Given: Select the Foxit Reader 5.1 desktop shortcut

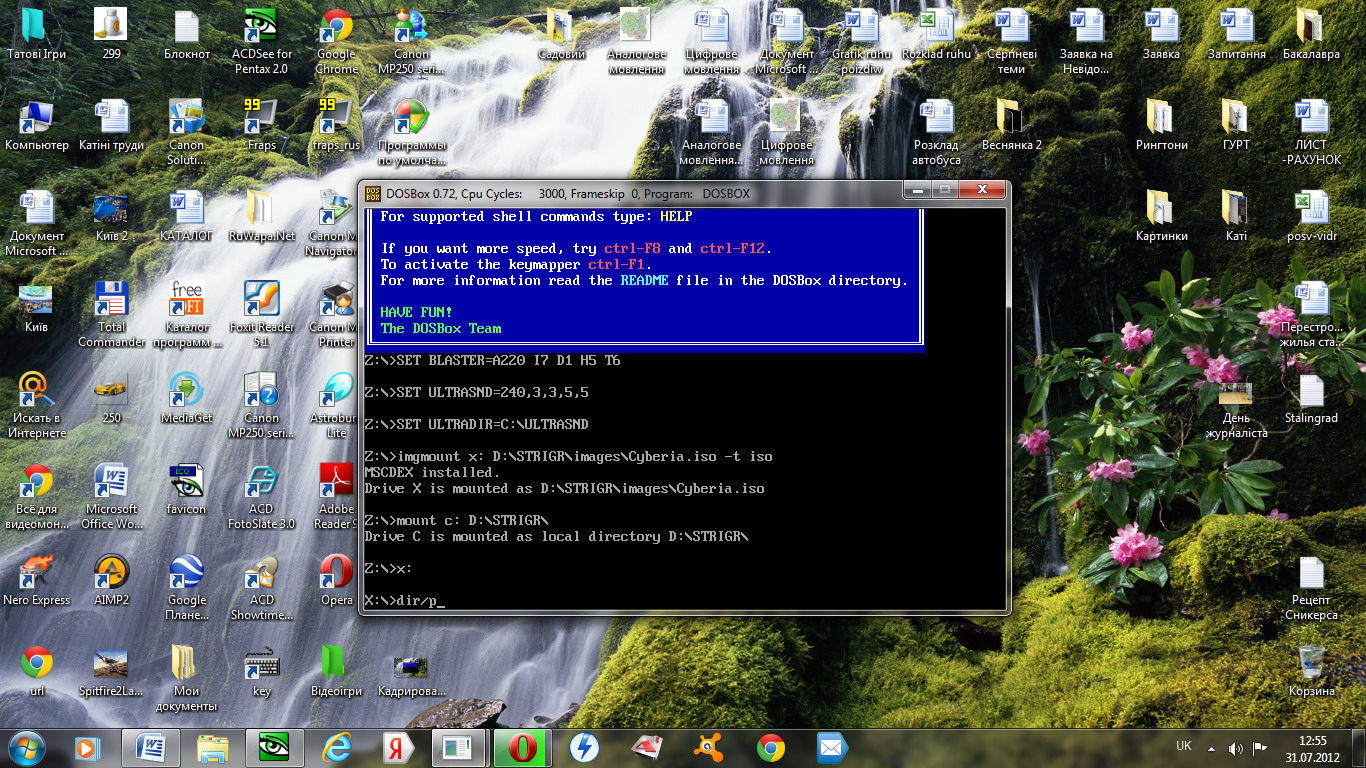Looking at the screenshot, I should (261, 315).
